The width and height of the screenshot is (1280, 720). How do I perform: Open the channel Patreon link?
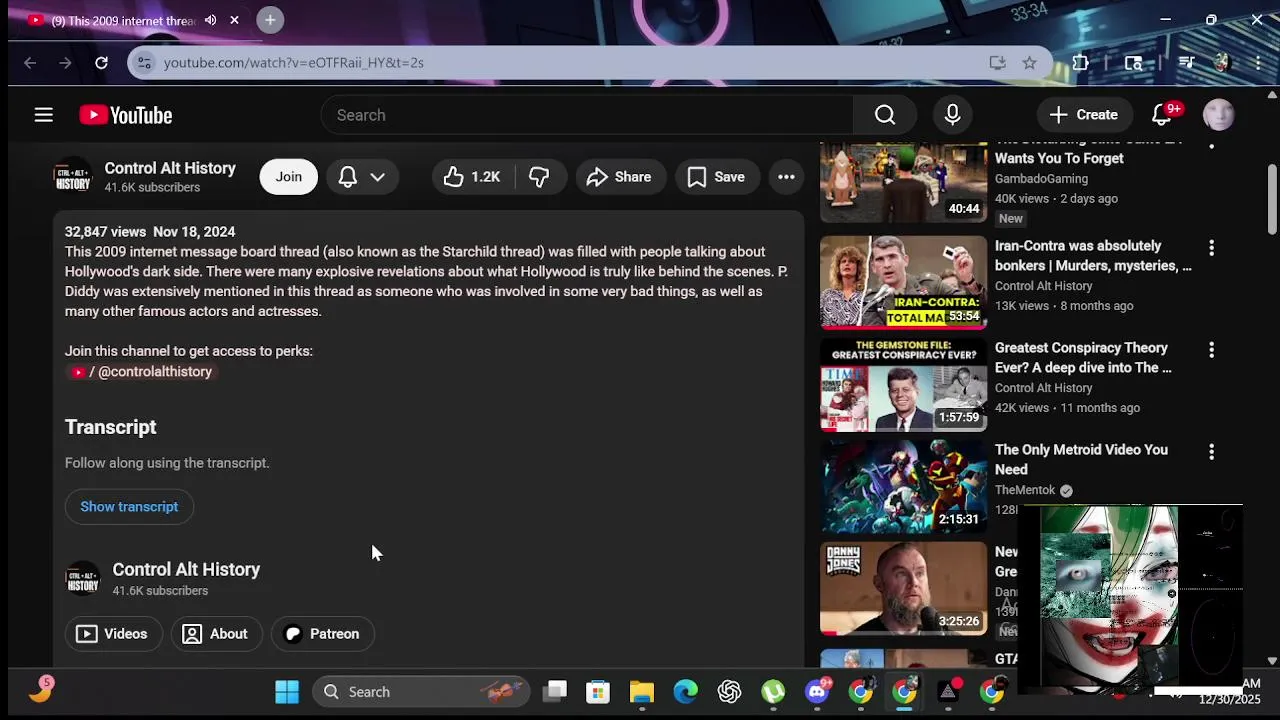(x=322, y=634)
